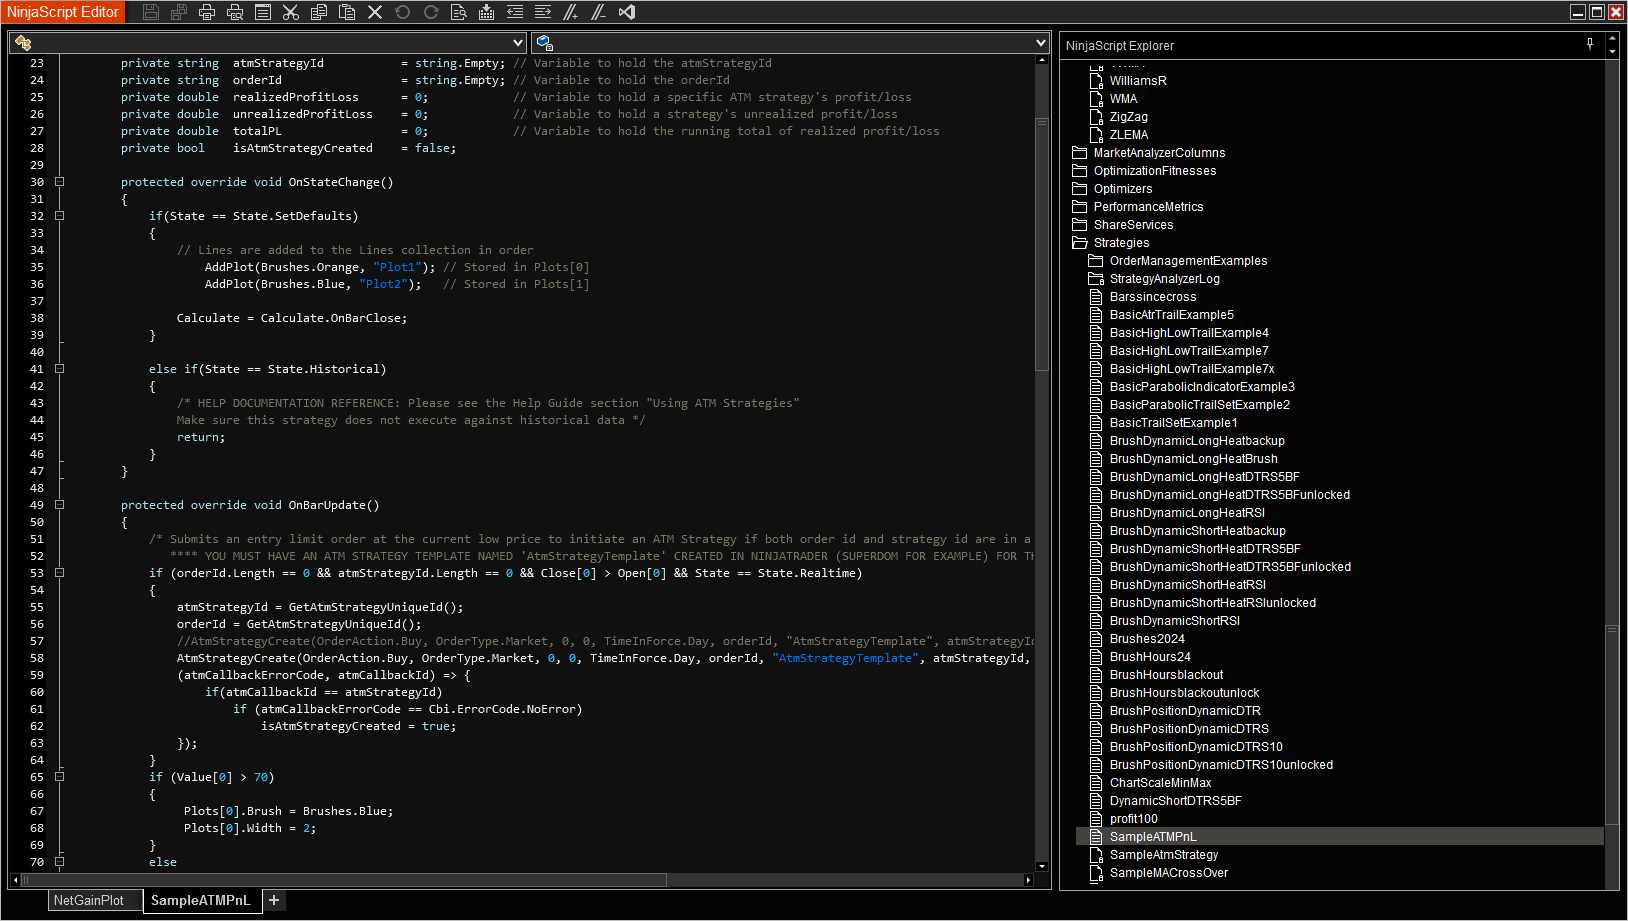Collapse the OnBarUpdate method fold box
The width and height of the screenshot is (1628, 921).
(x=60, y=505)
